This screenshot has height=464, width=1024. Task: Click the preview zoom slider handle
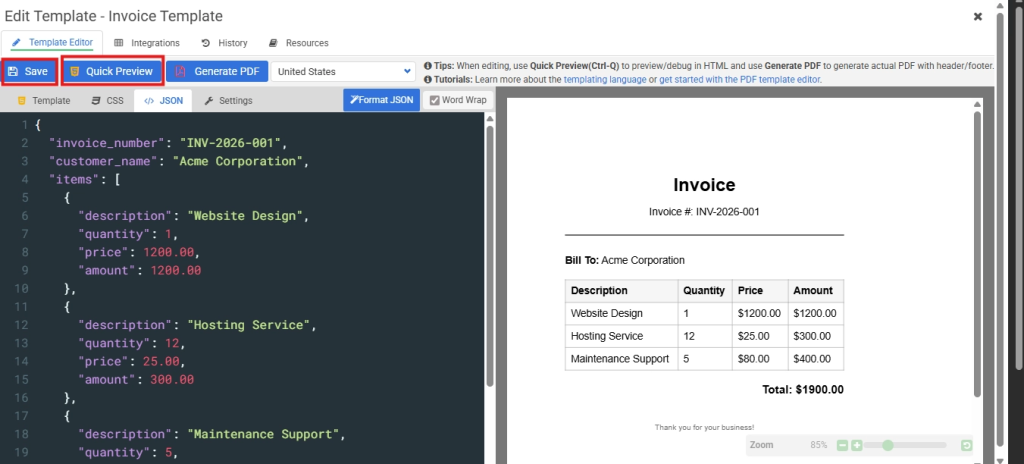pyautogui.click(x=887, y=445)
